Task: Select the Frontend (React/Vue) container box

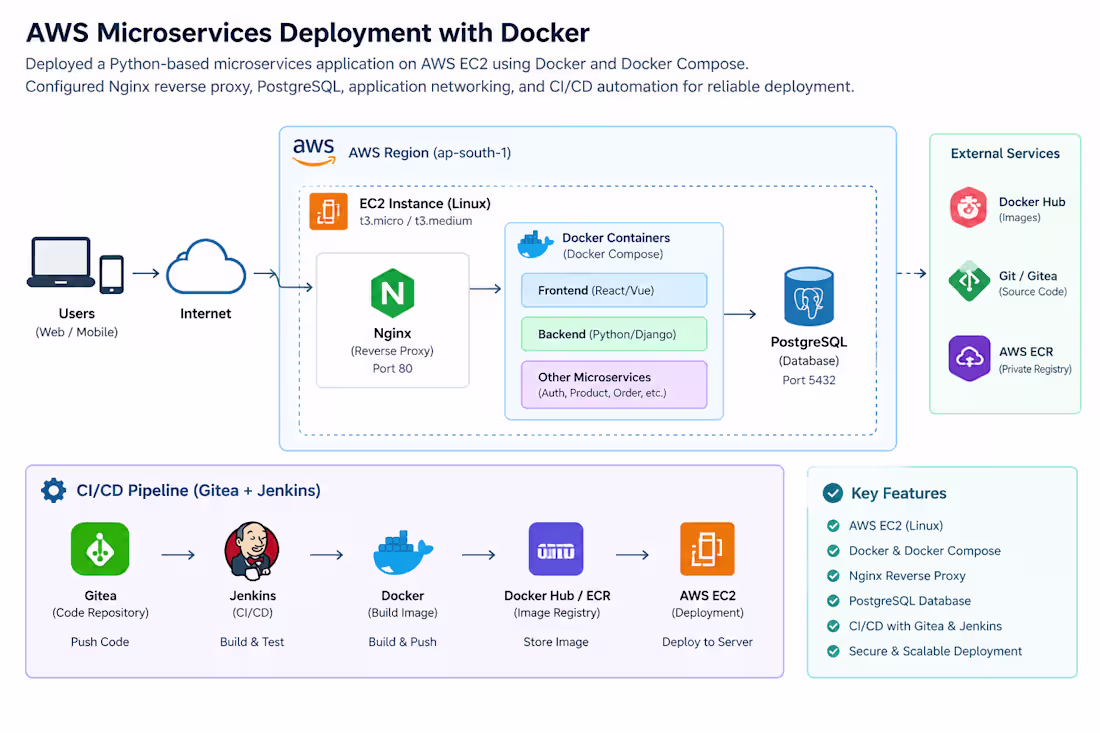Action: click(614, 290)
